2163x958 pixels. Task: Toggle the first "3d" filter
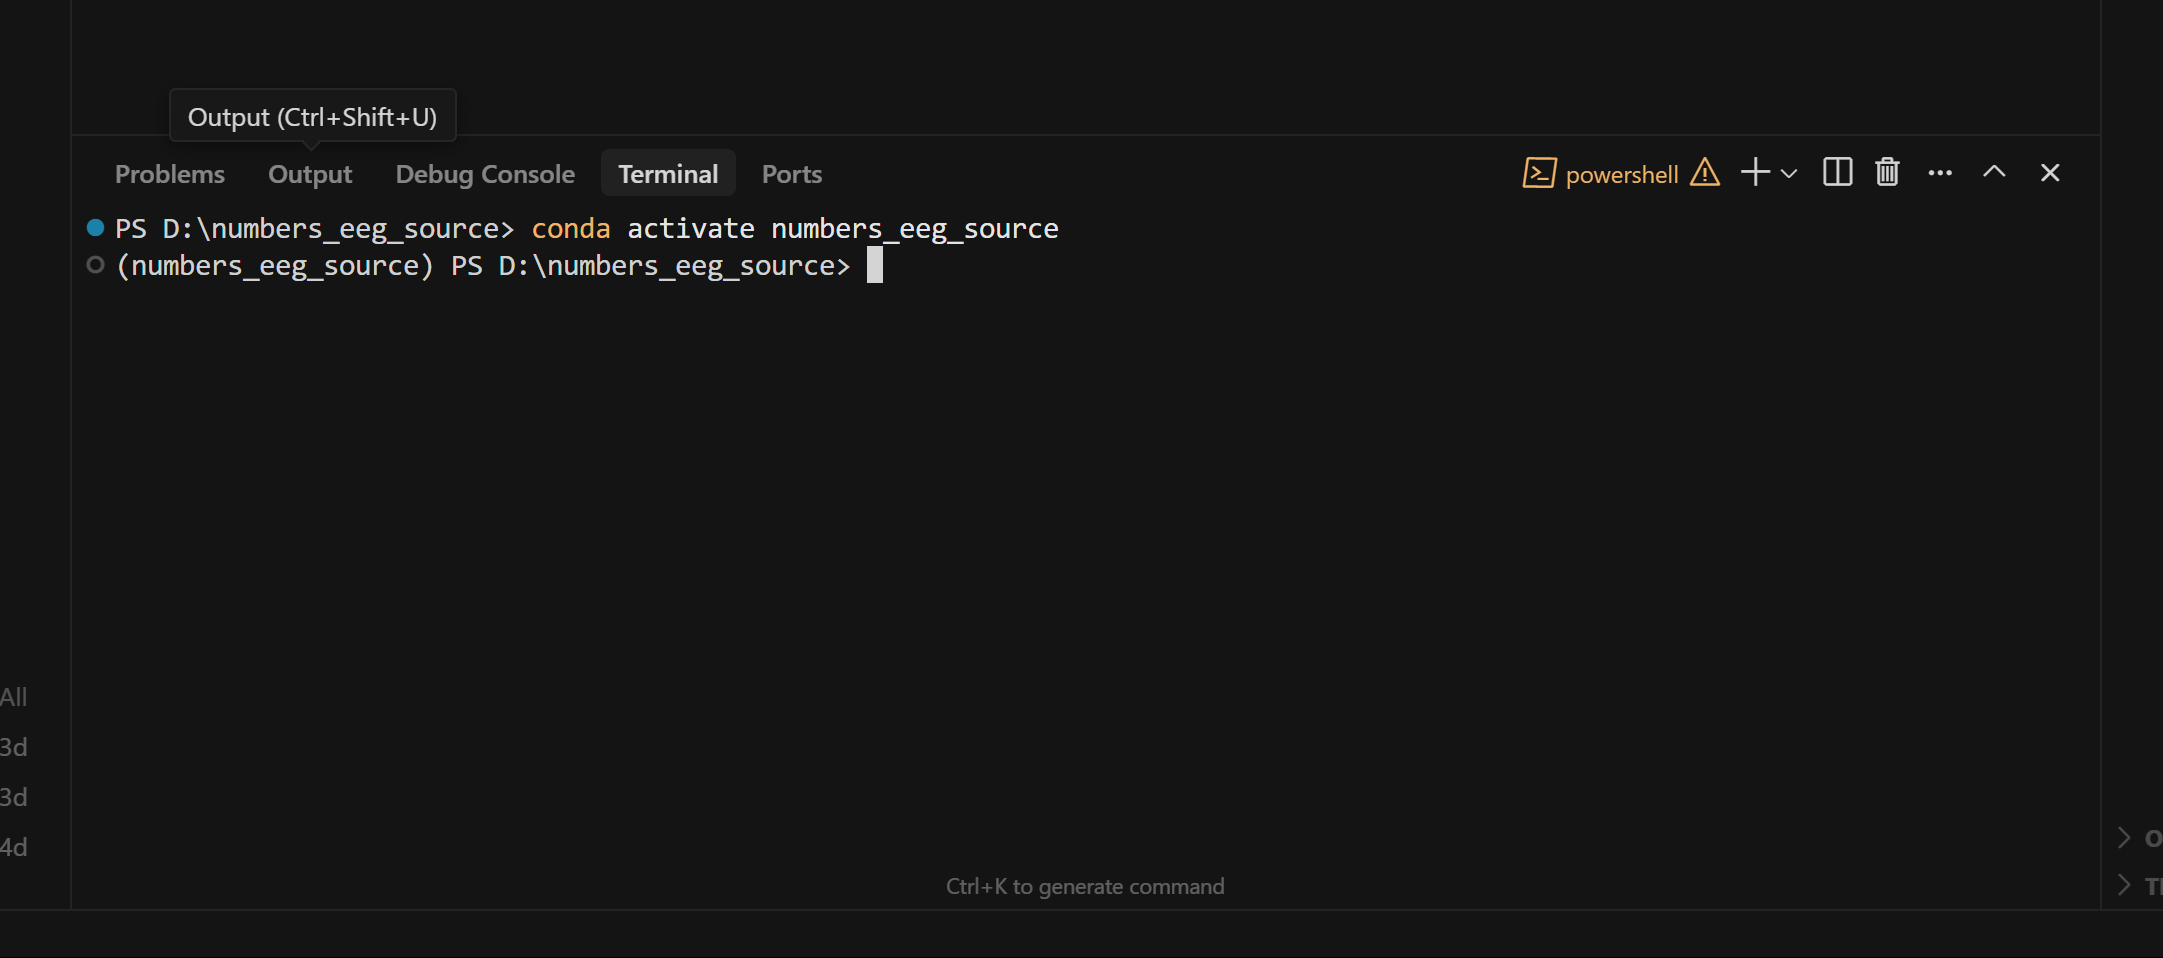point(13,746)
